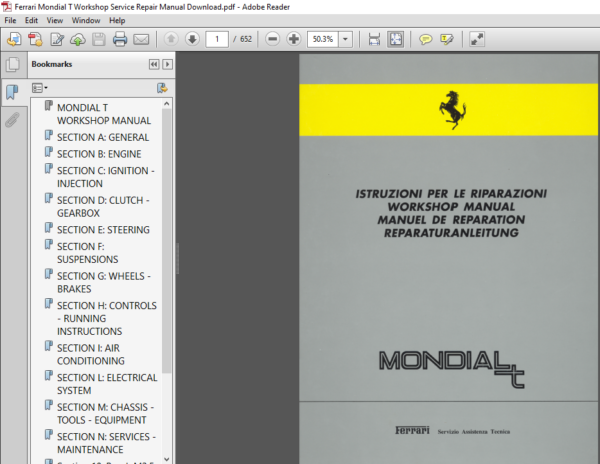Zoom in with the plus button
The image size is (600, 464).
tap(293, 39)
